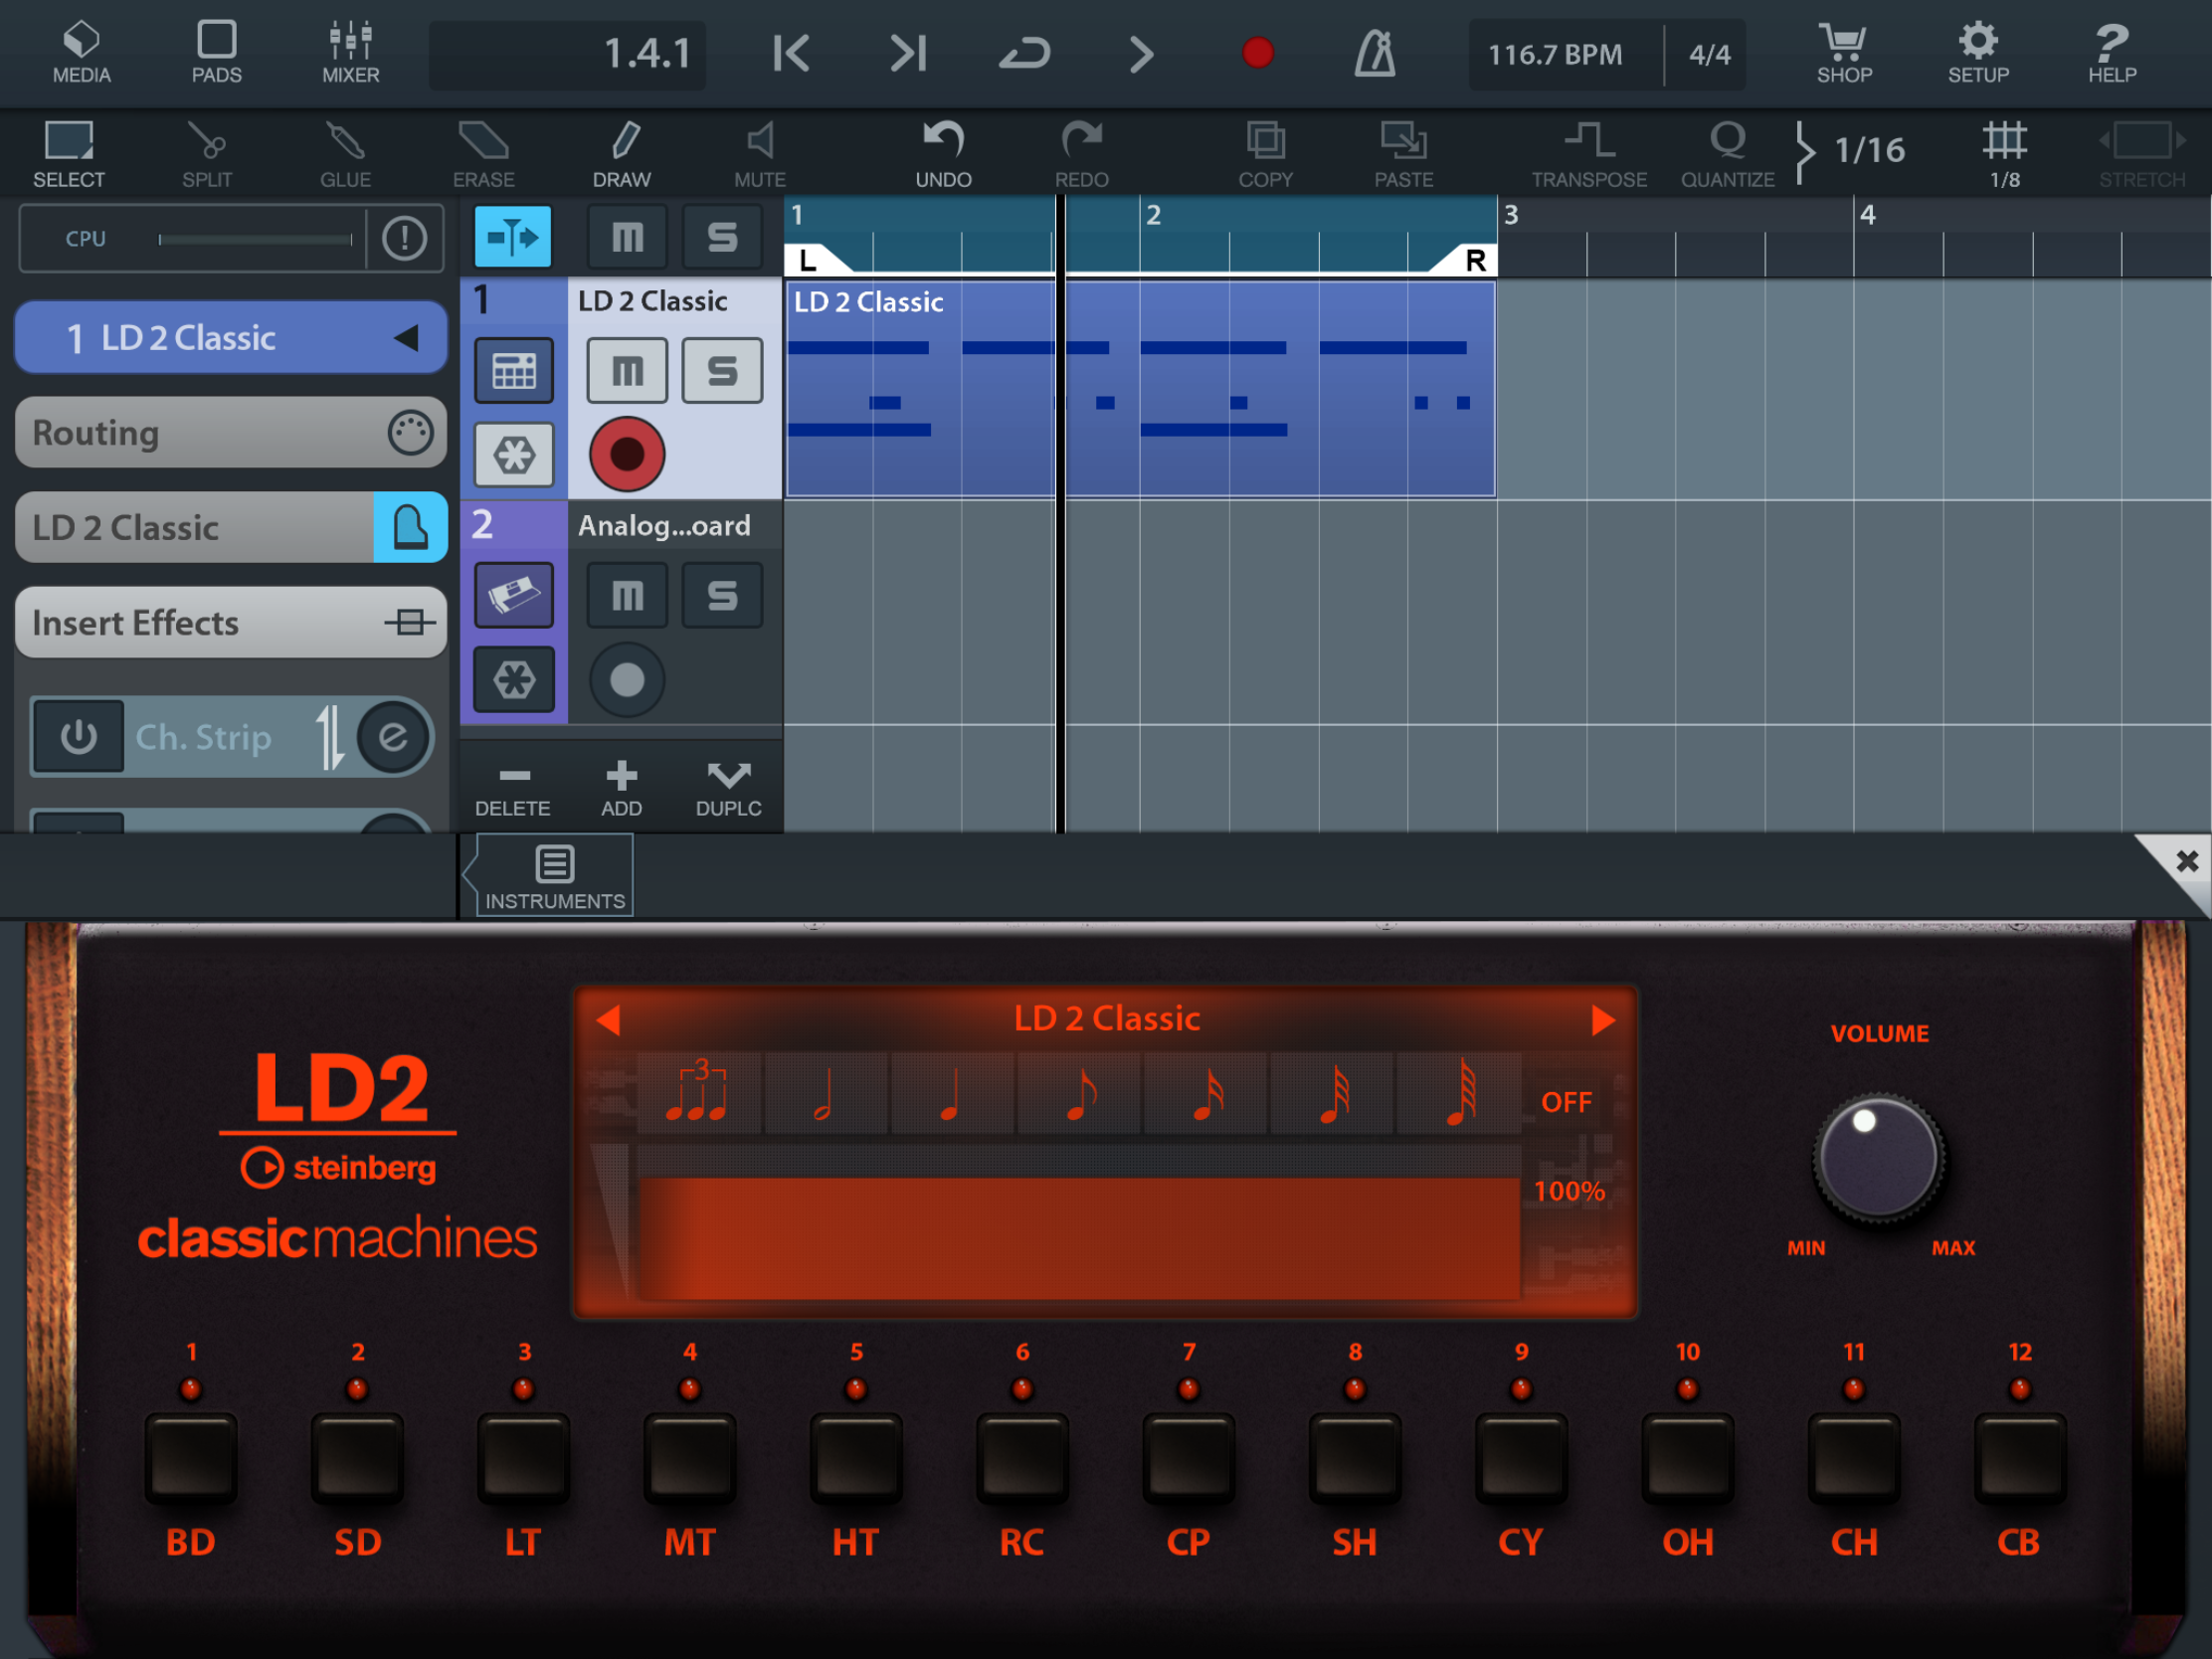
Task: Start playback with the play button
Action: pyautogui.click(x=1141, y=54)
